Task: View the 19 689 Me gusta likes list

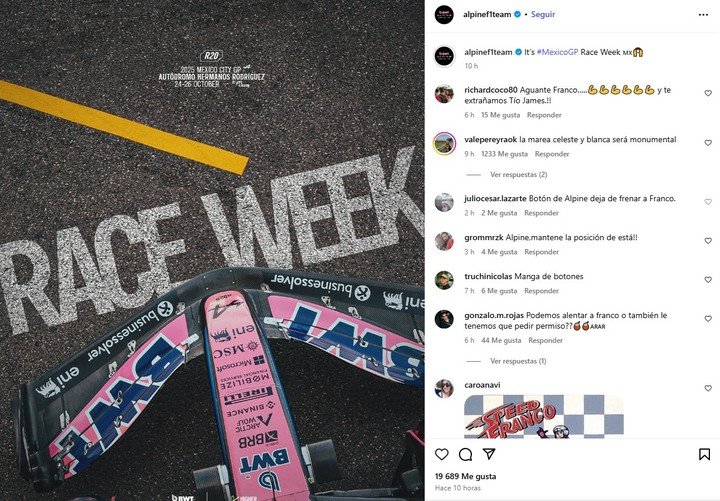Action: [466, 476]
